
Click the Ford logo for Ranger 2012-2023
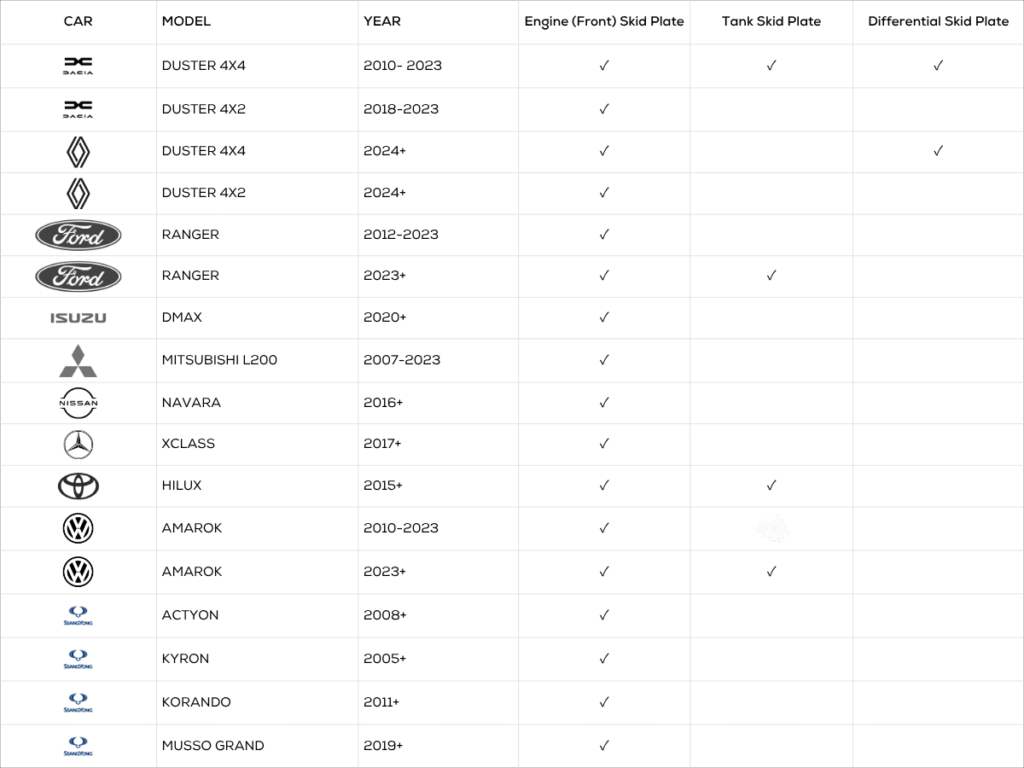78,235
